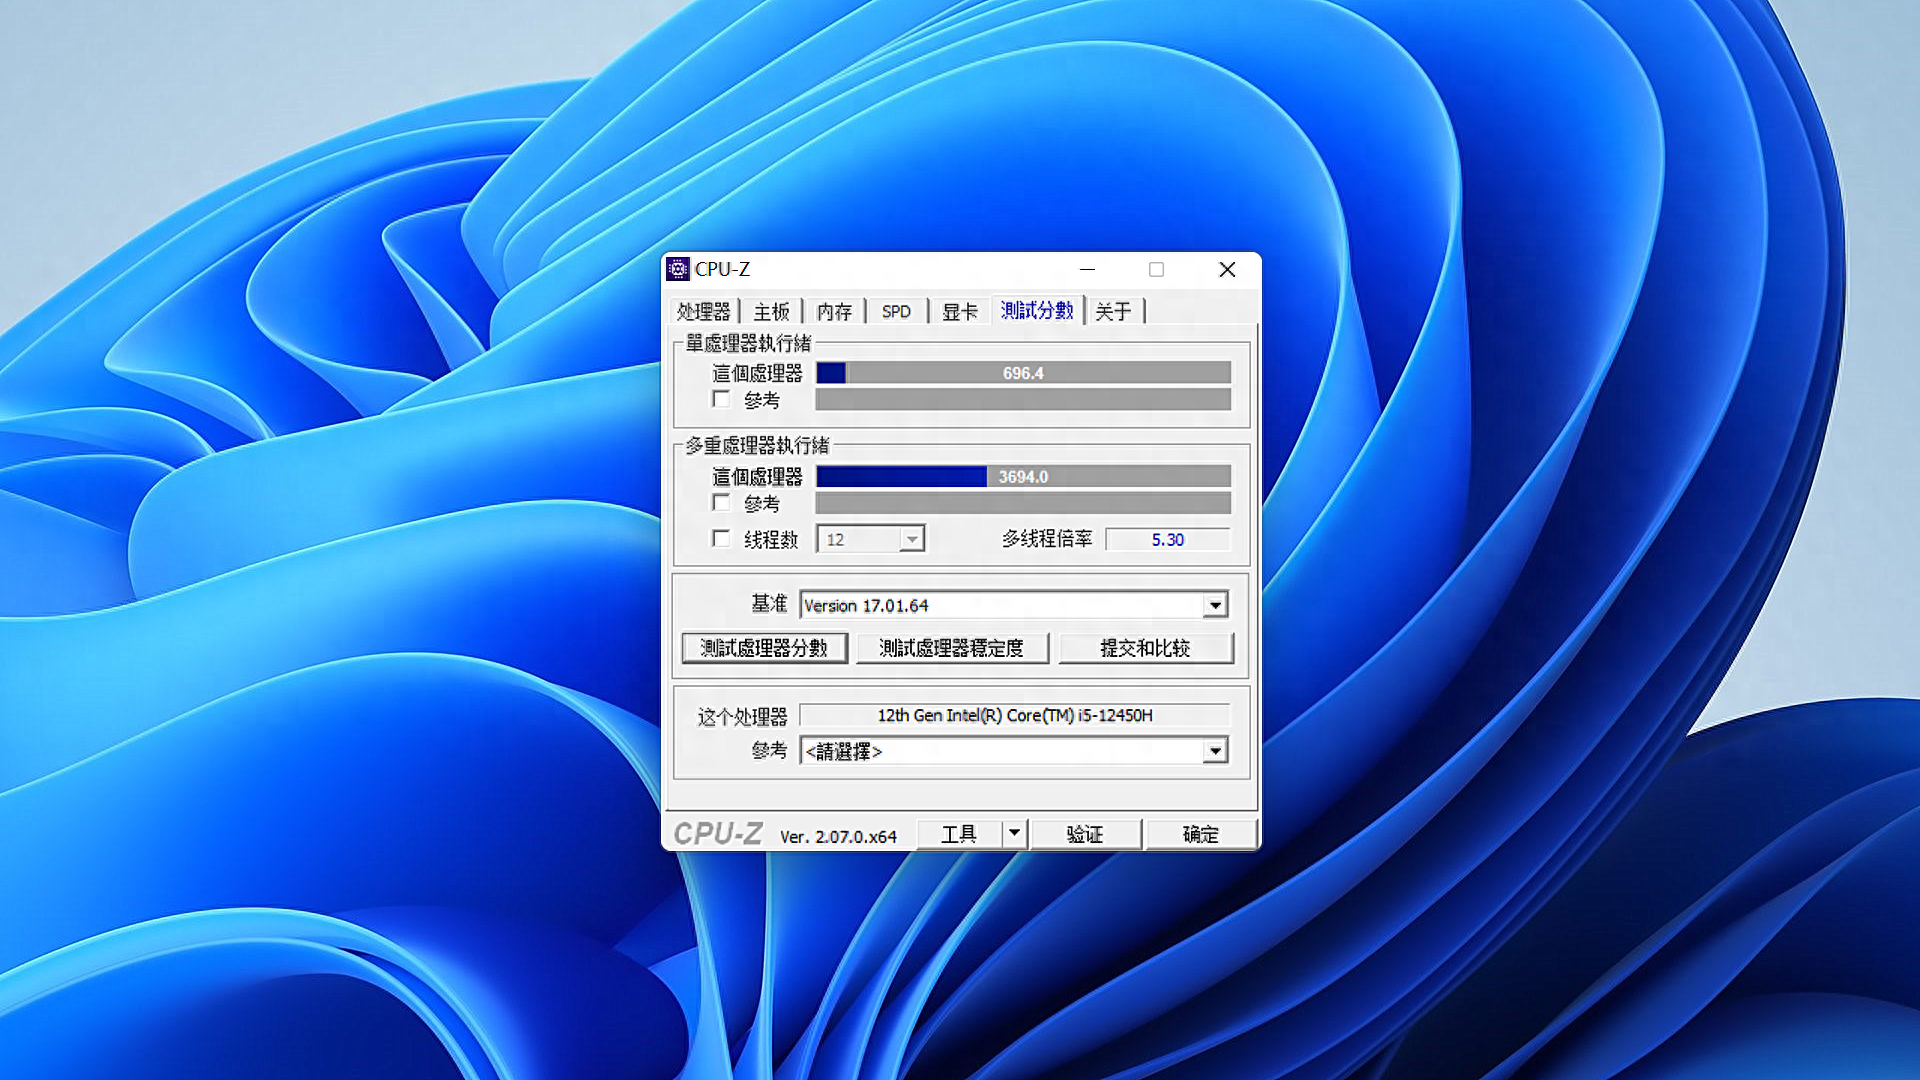Switch to the 处理器 tab
The image size is (1920, 1080).
tap(704, 312)
